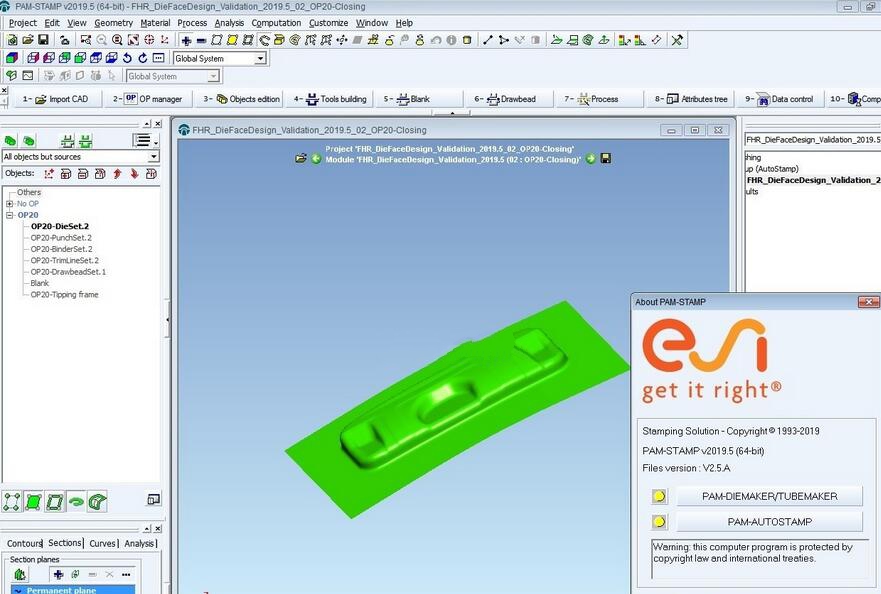Click the wireframe nodes display icon
Image resolution: width=881 pixels, height=594 pixels.
tap(11, 501)
